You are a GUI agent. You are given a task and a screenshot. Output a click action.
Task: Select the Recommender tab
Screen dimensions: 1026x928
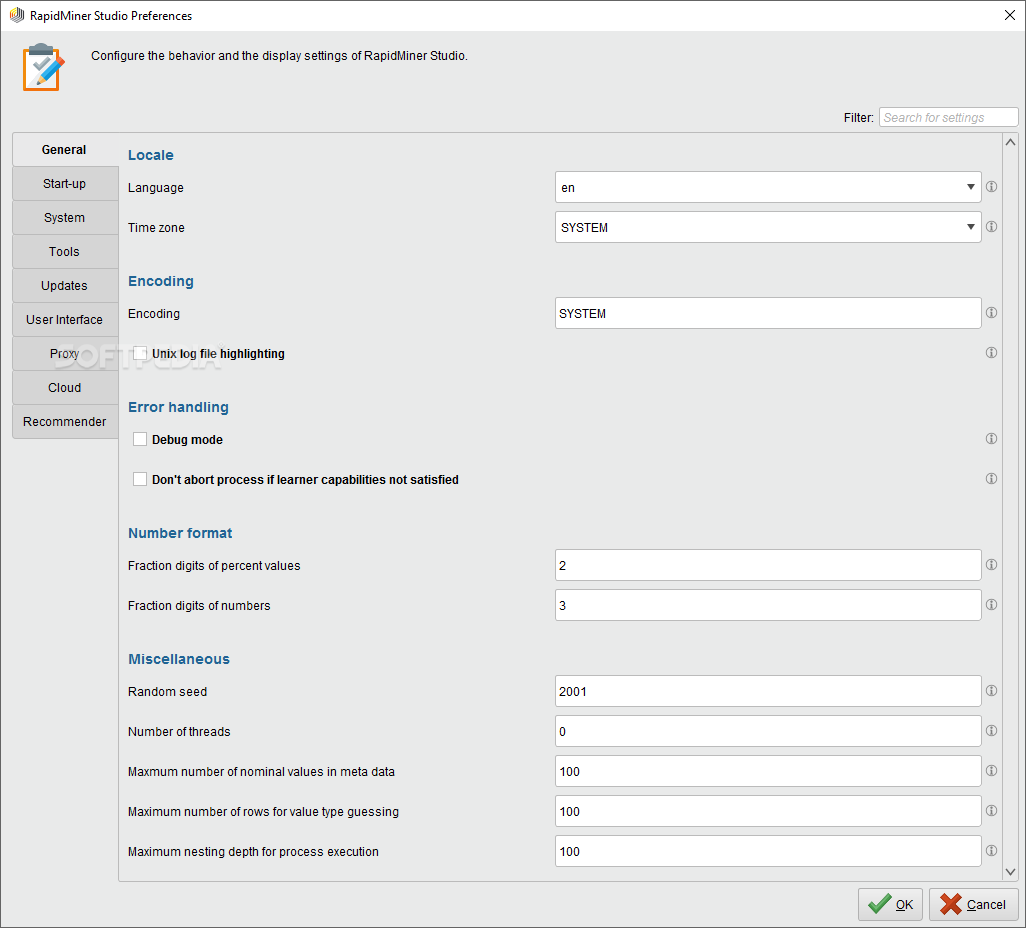[64, 422]
